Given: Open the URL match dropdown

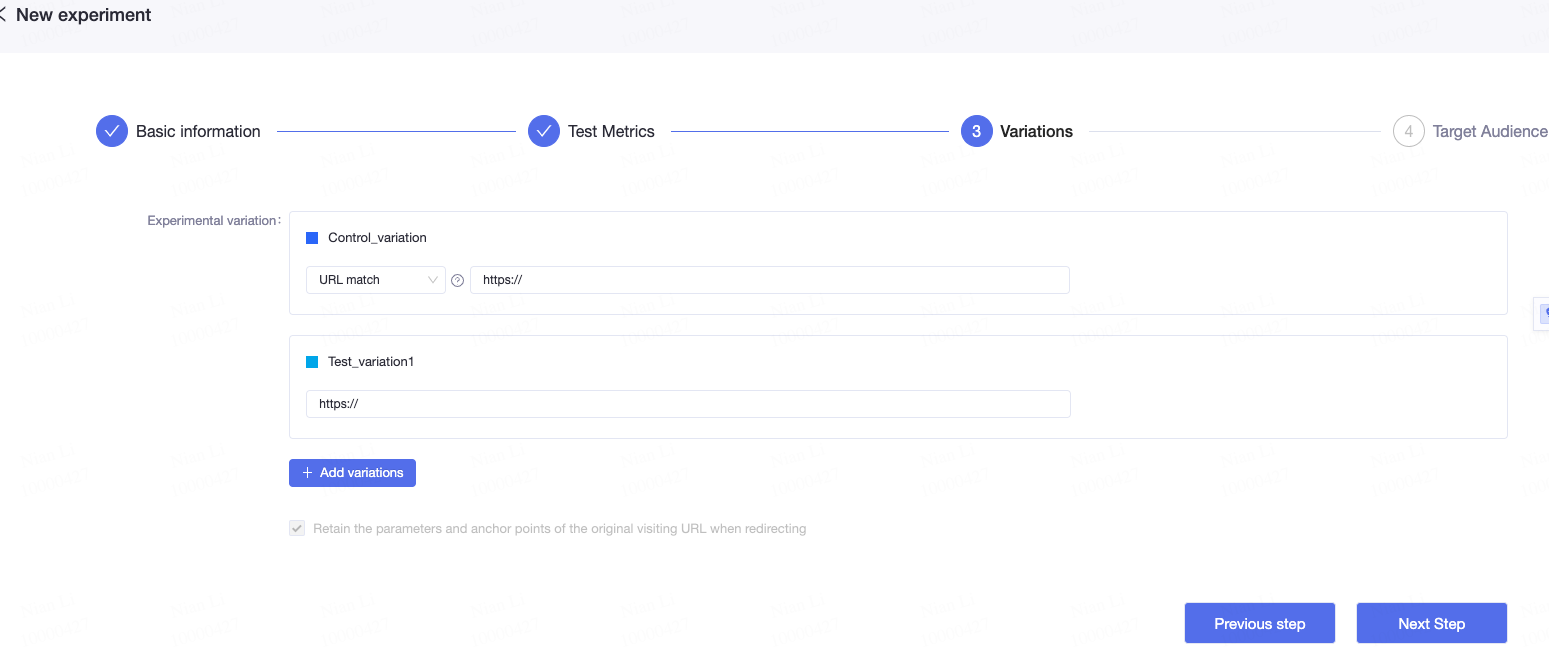Looking at the screenshot, I should (376, 280).
